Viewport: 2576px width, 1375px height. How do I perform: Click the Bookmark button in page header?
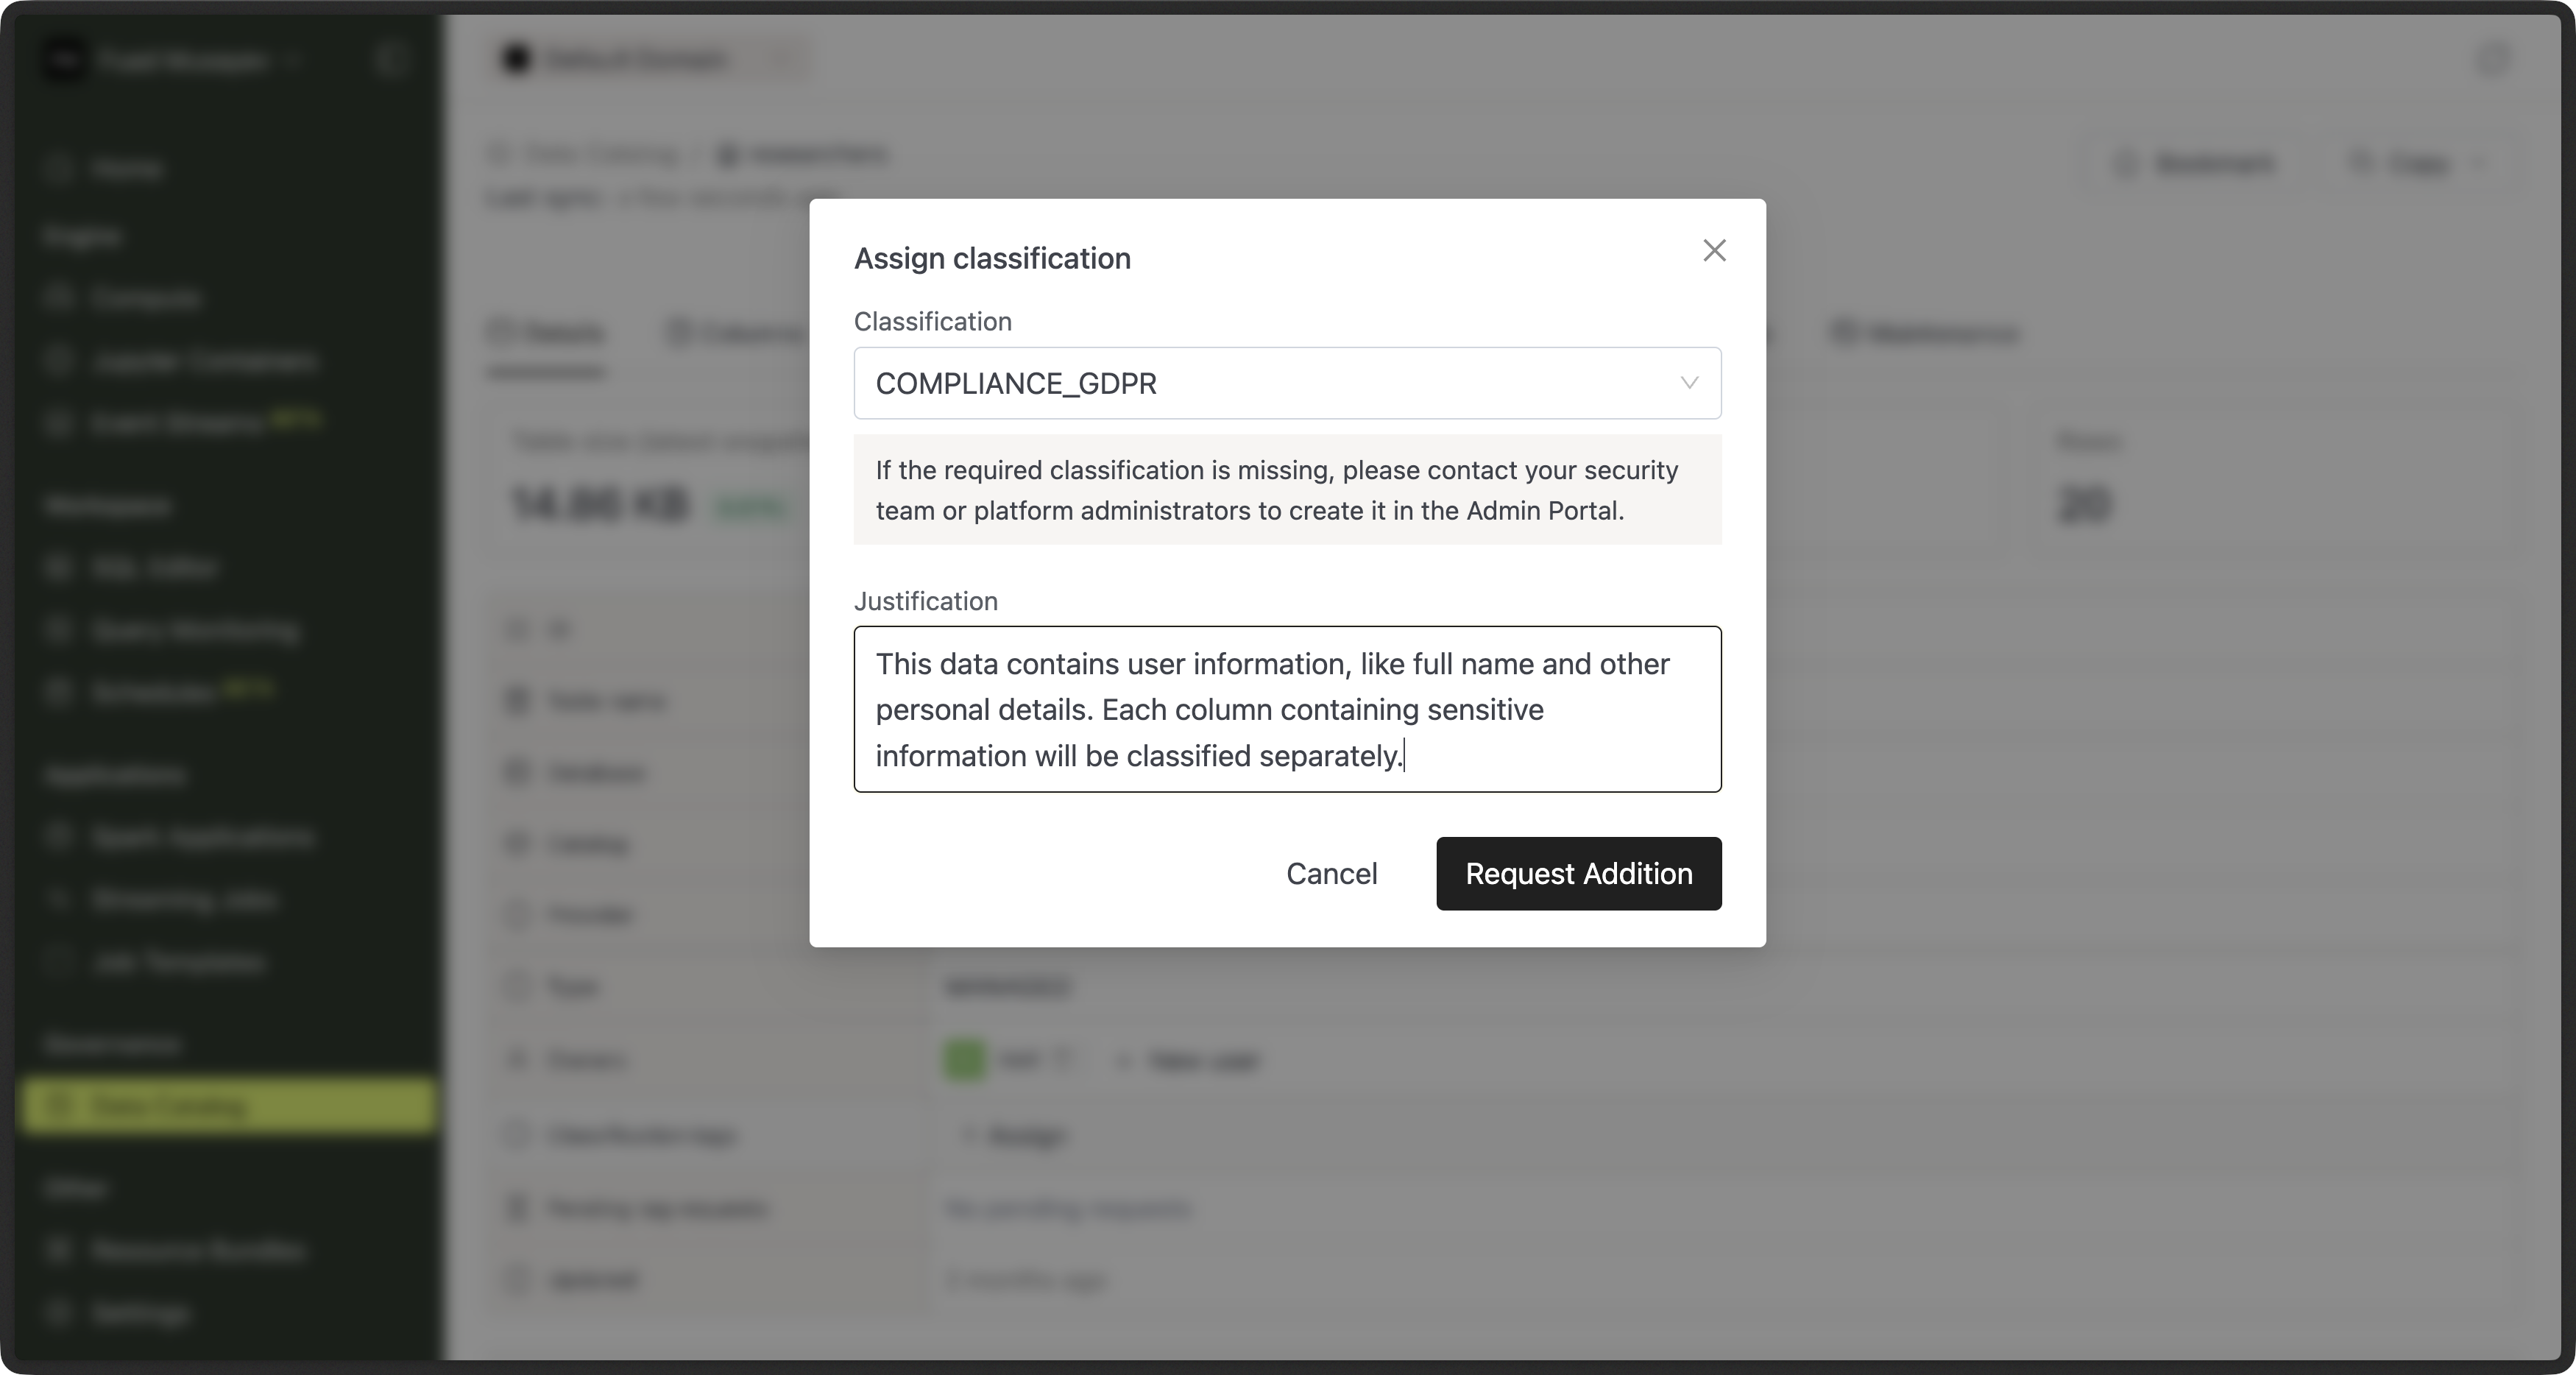[x=2196, y=163]
